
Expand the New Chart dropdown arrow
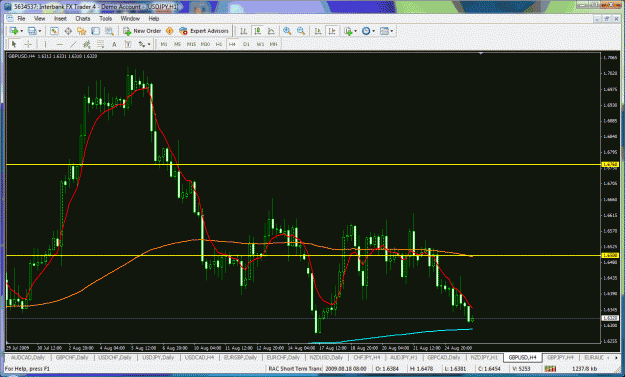(x=22, y=31)
